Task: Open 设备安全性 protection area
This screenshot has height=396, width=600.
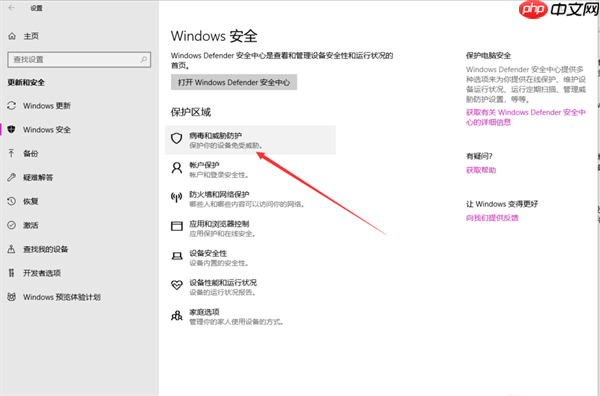Action: (x=250, y=257)
